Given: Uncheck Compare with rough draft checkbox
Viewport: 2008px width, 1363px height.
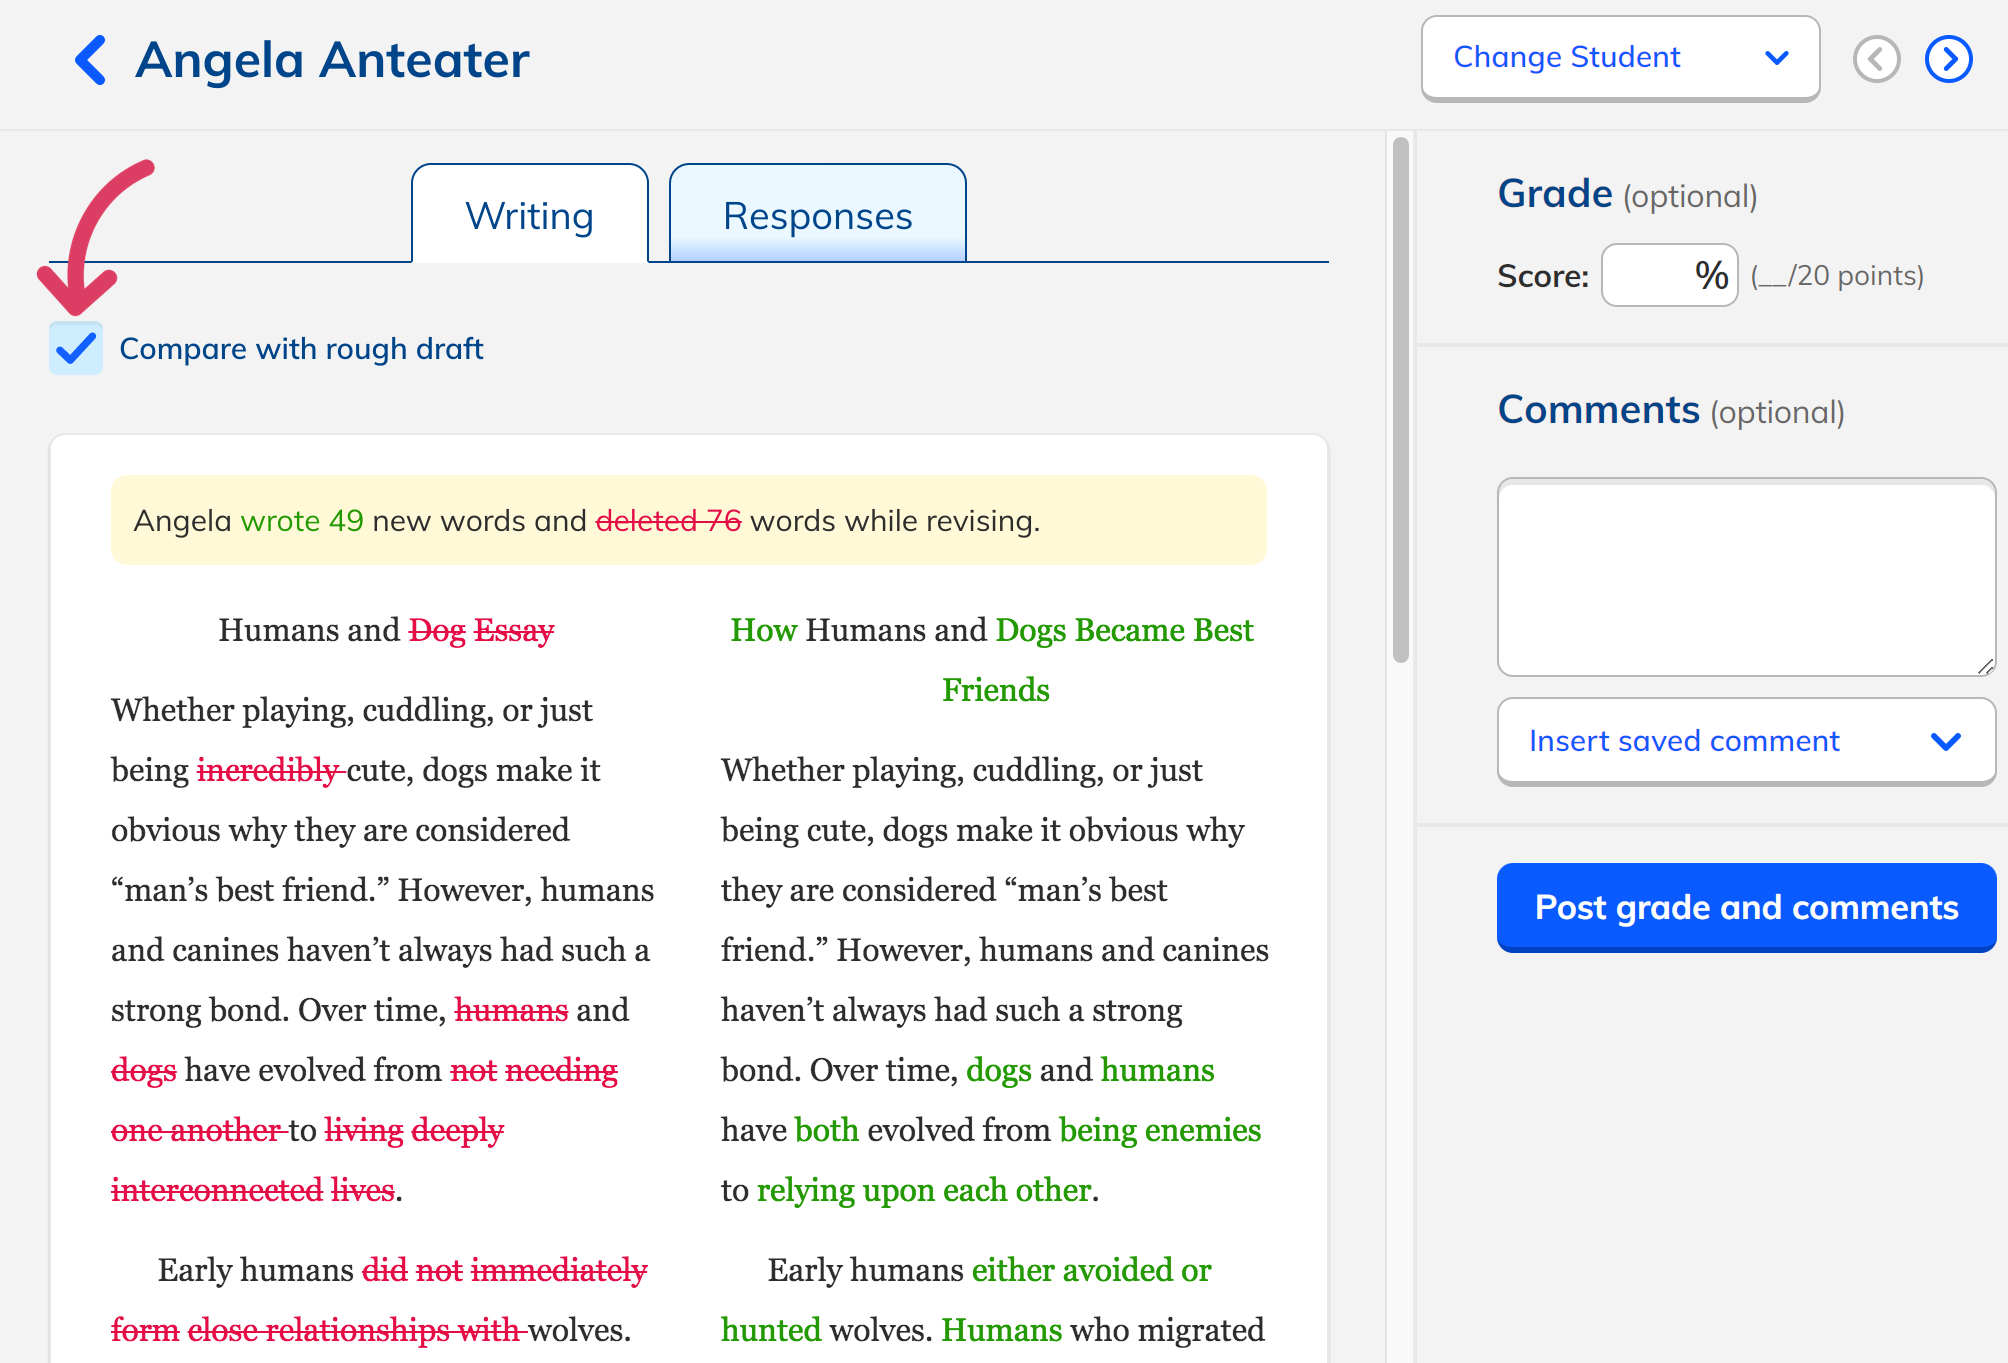Looking at the screenshot, I should click(x=76, y=349).
